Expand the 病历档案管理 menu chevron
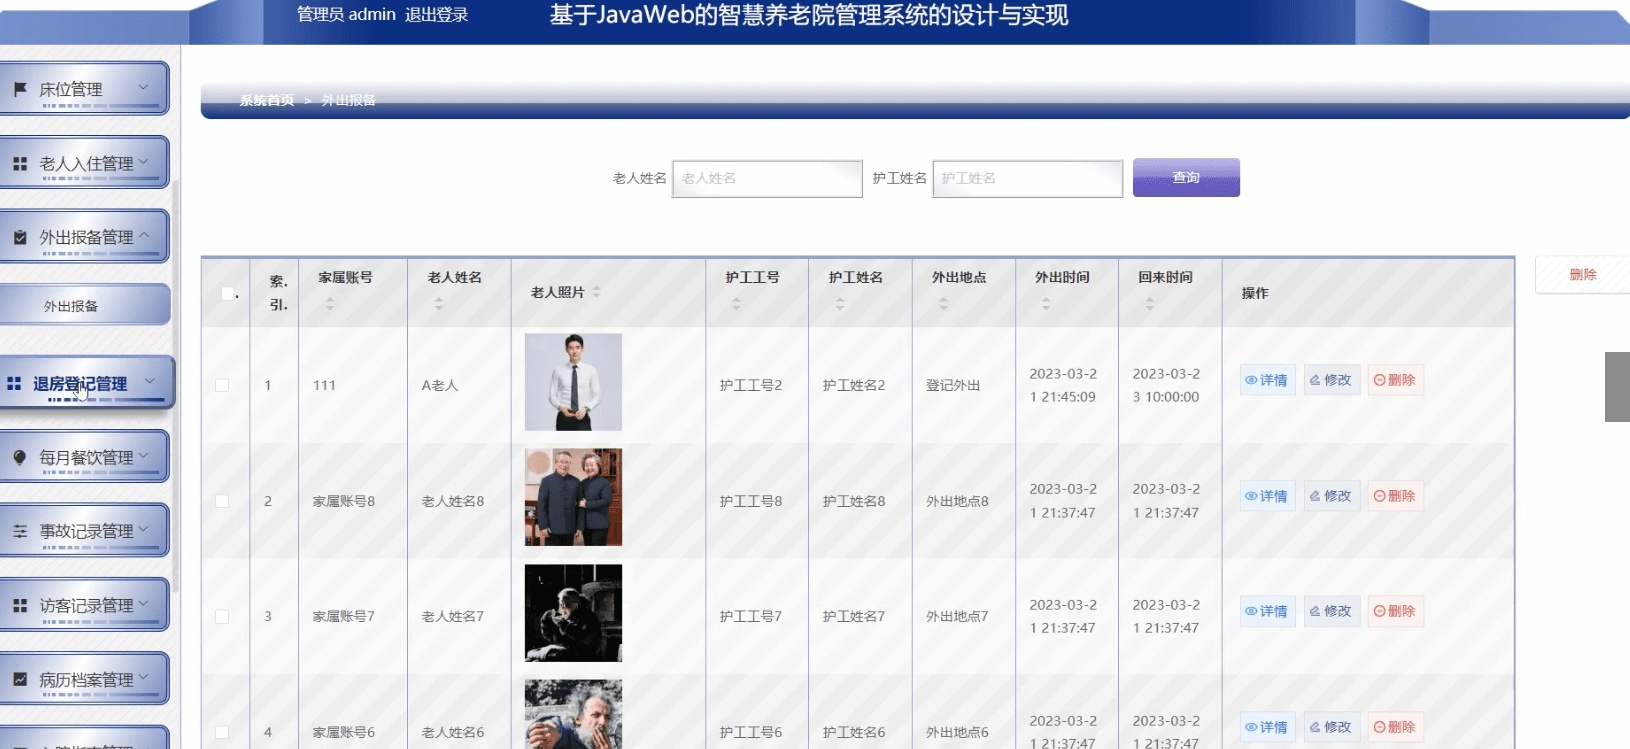Screen dimensions: 1630x749 143,677
